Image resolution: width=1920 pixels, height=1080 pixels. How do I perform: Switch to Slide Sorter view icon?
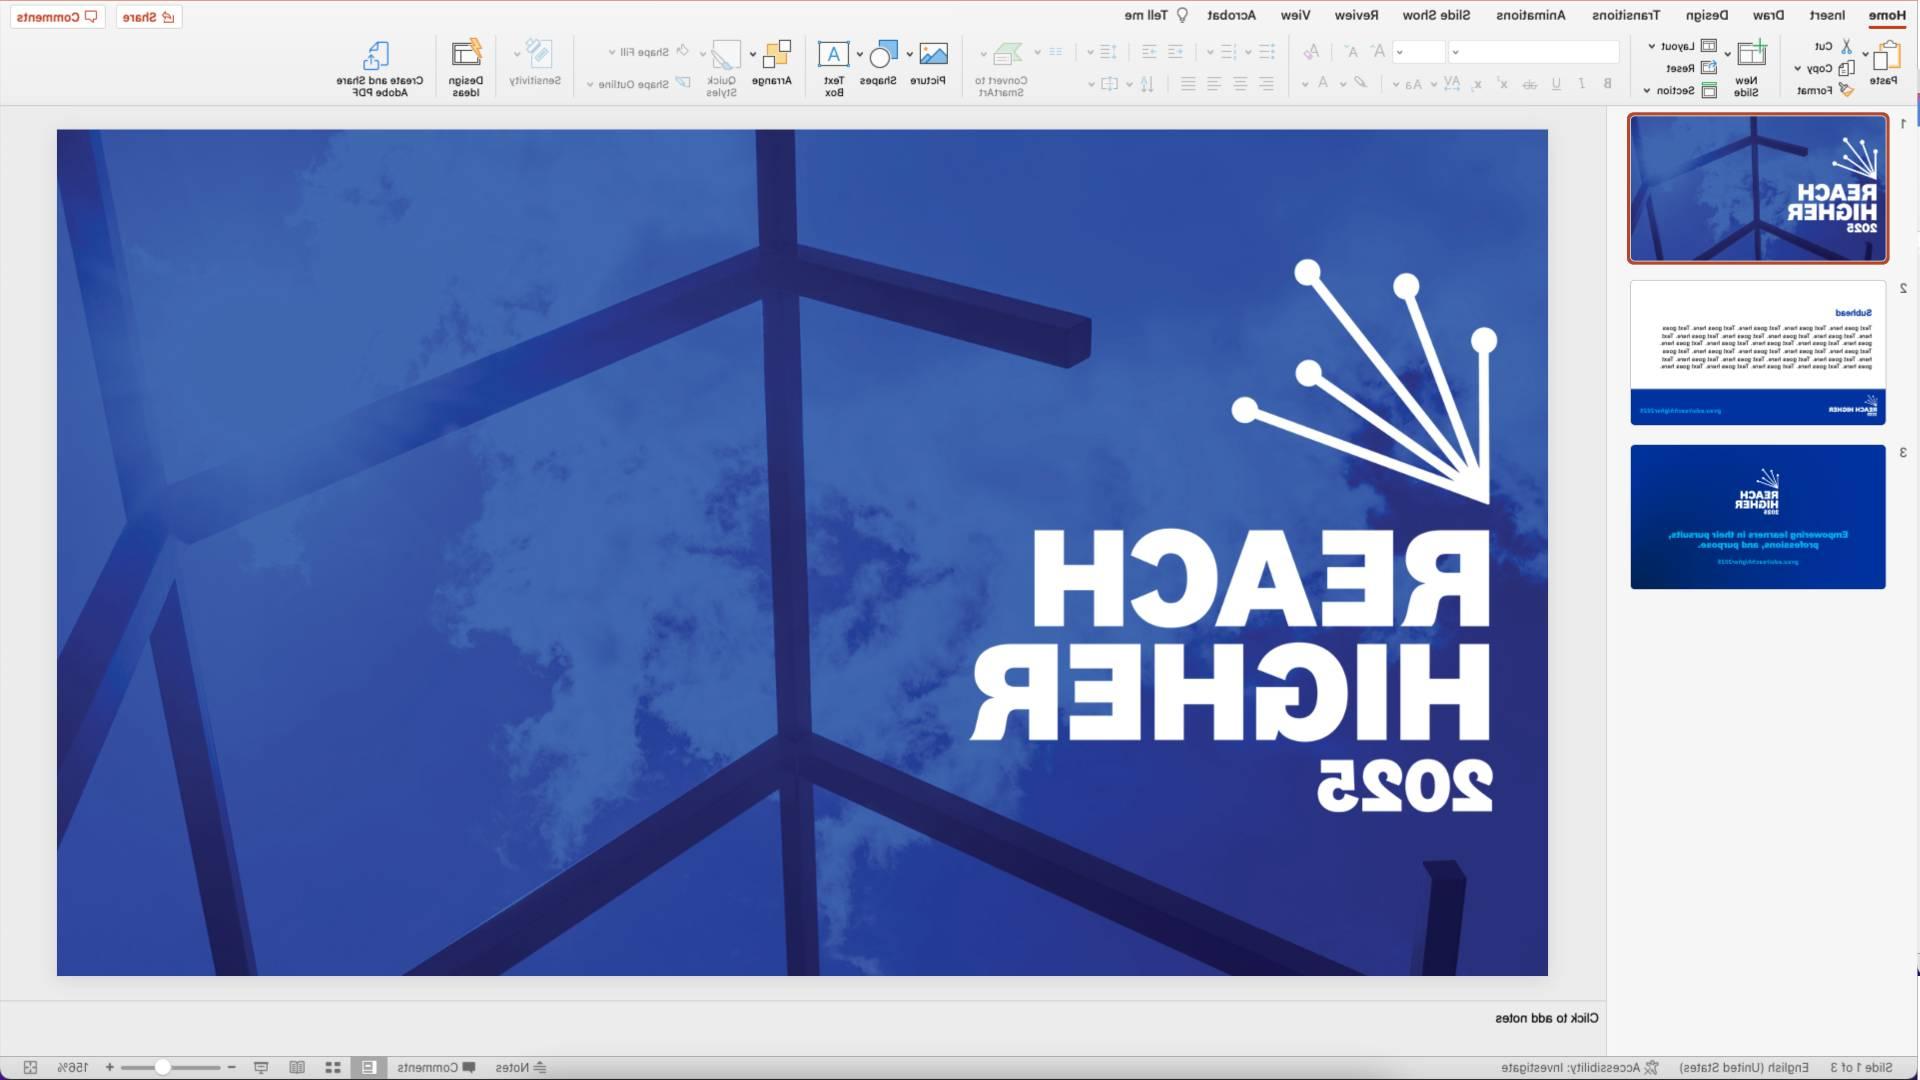tap(333, 1068)
